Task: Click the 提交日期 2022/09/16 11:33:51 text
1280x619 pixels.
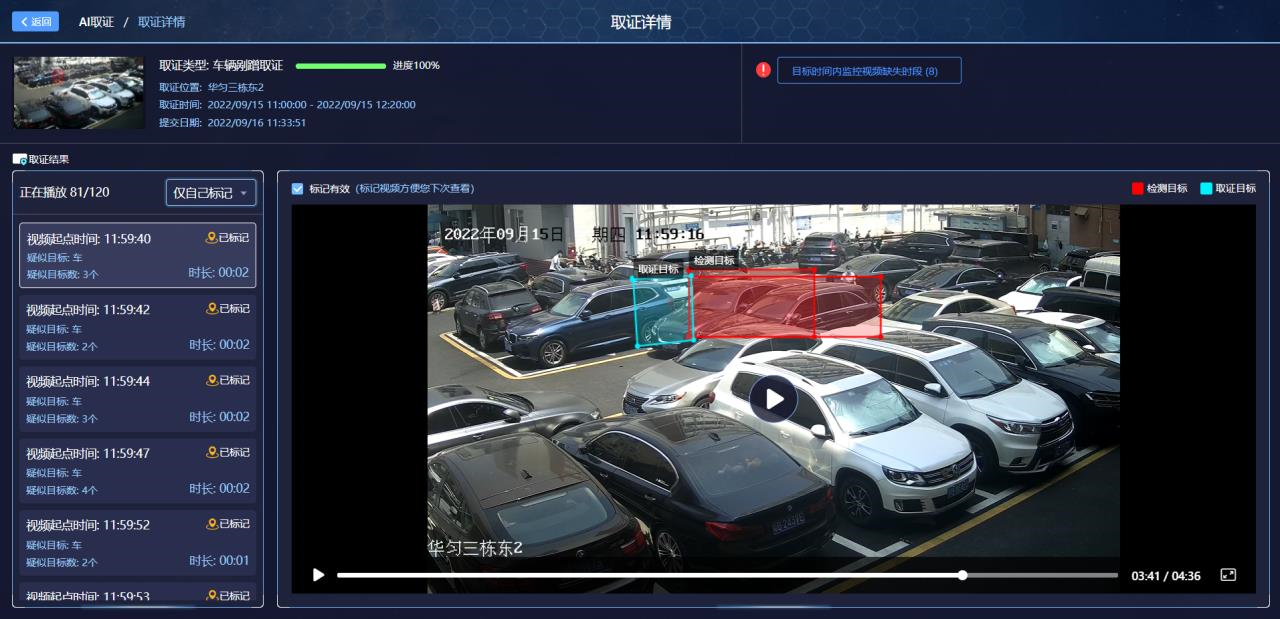Action: (x=232, y=123)
